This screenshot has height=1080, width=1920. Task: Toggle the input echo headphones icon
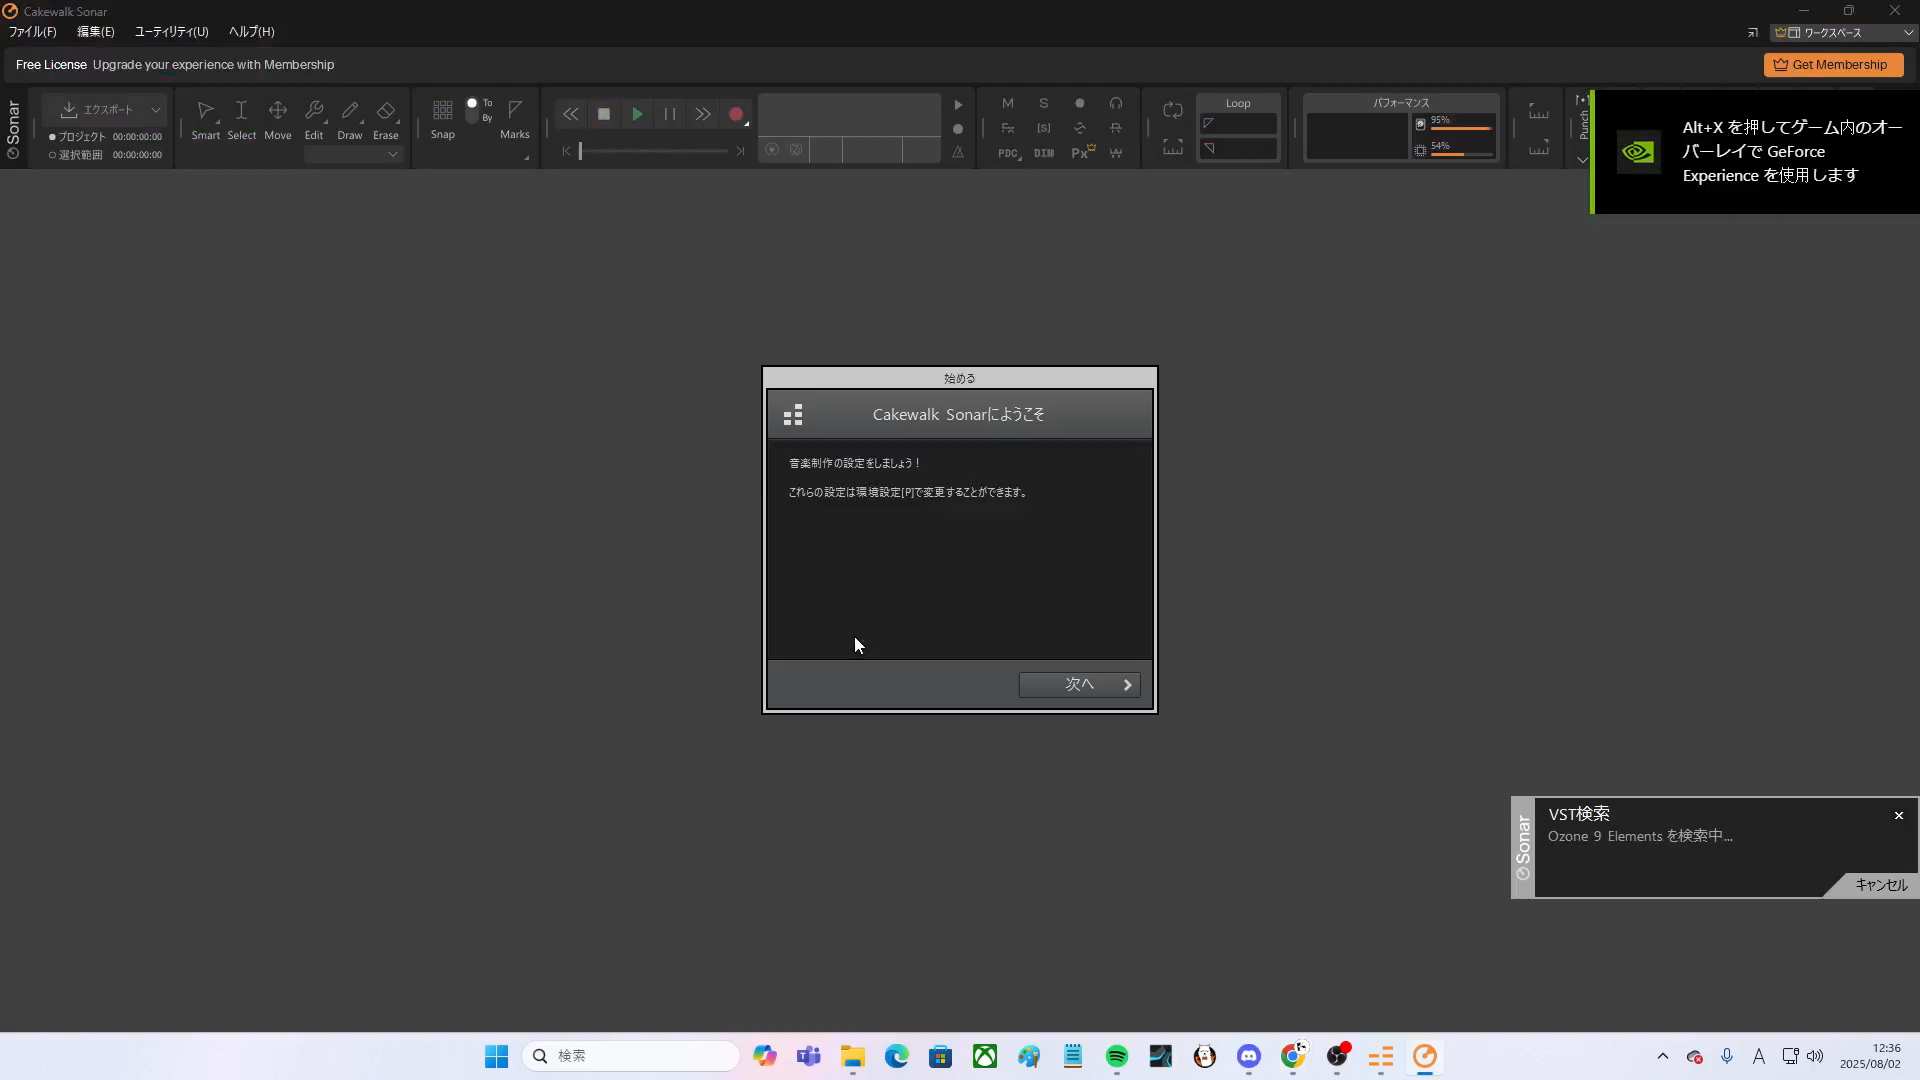pyautogui.click(x=1116, y=103)
